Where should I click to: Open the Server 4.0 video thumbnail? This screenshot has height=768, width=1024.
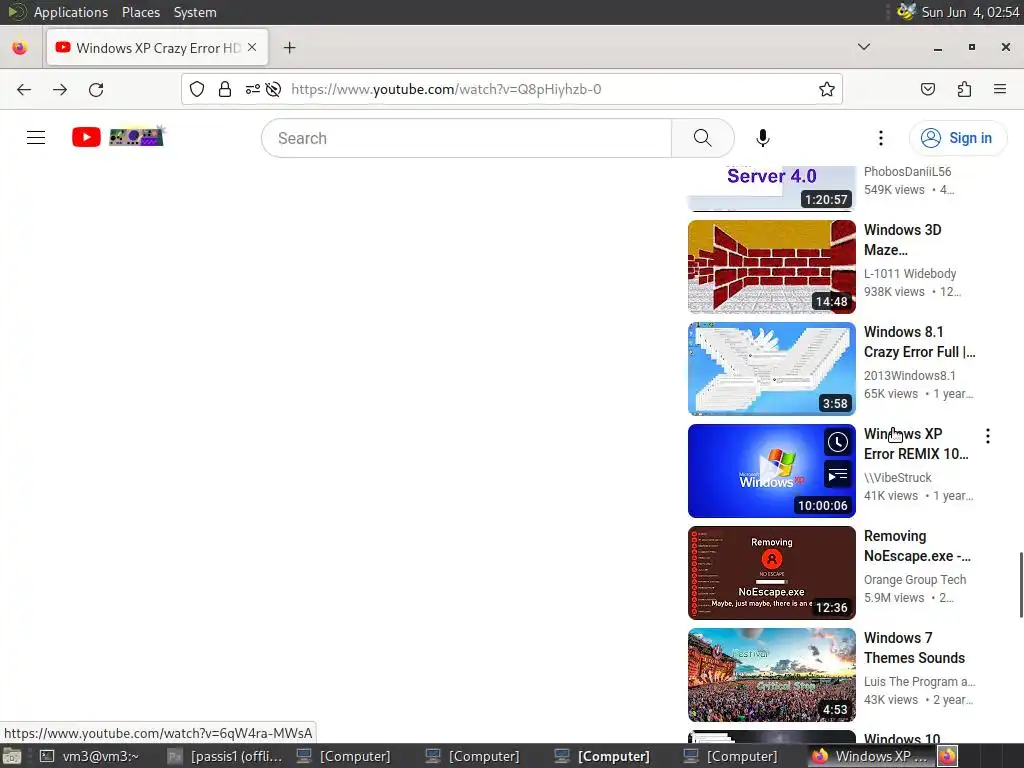pos(771,189)
